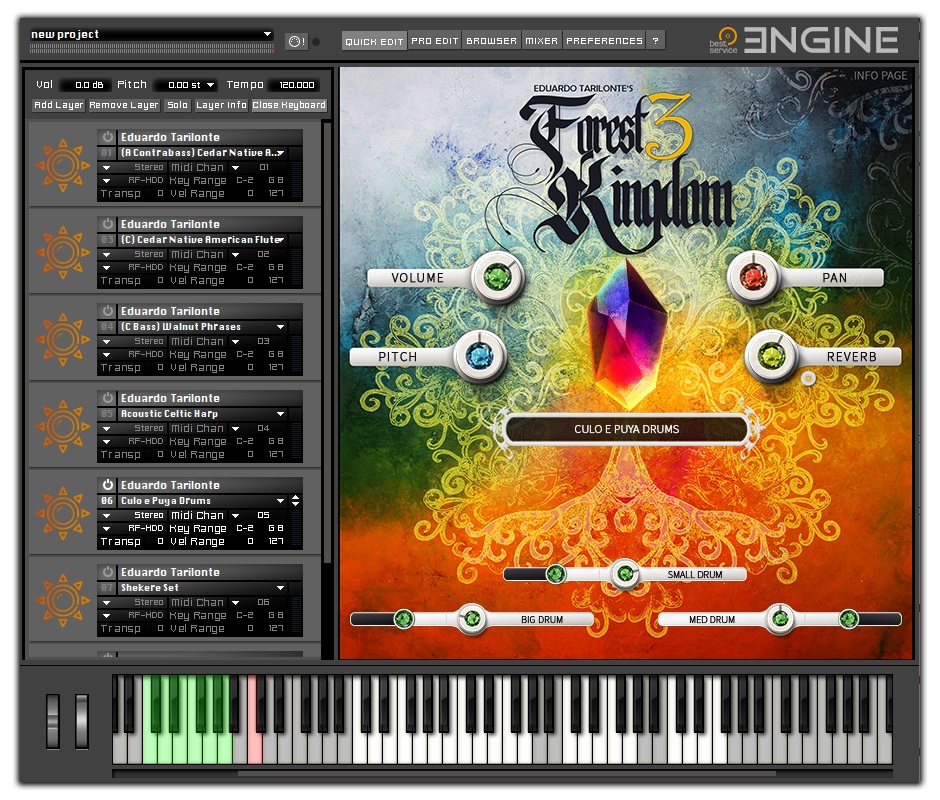The width and height of the screenshot is (940, 800).
Task: Click Layer Info button
Action: tap(221, 105)
